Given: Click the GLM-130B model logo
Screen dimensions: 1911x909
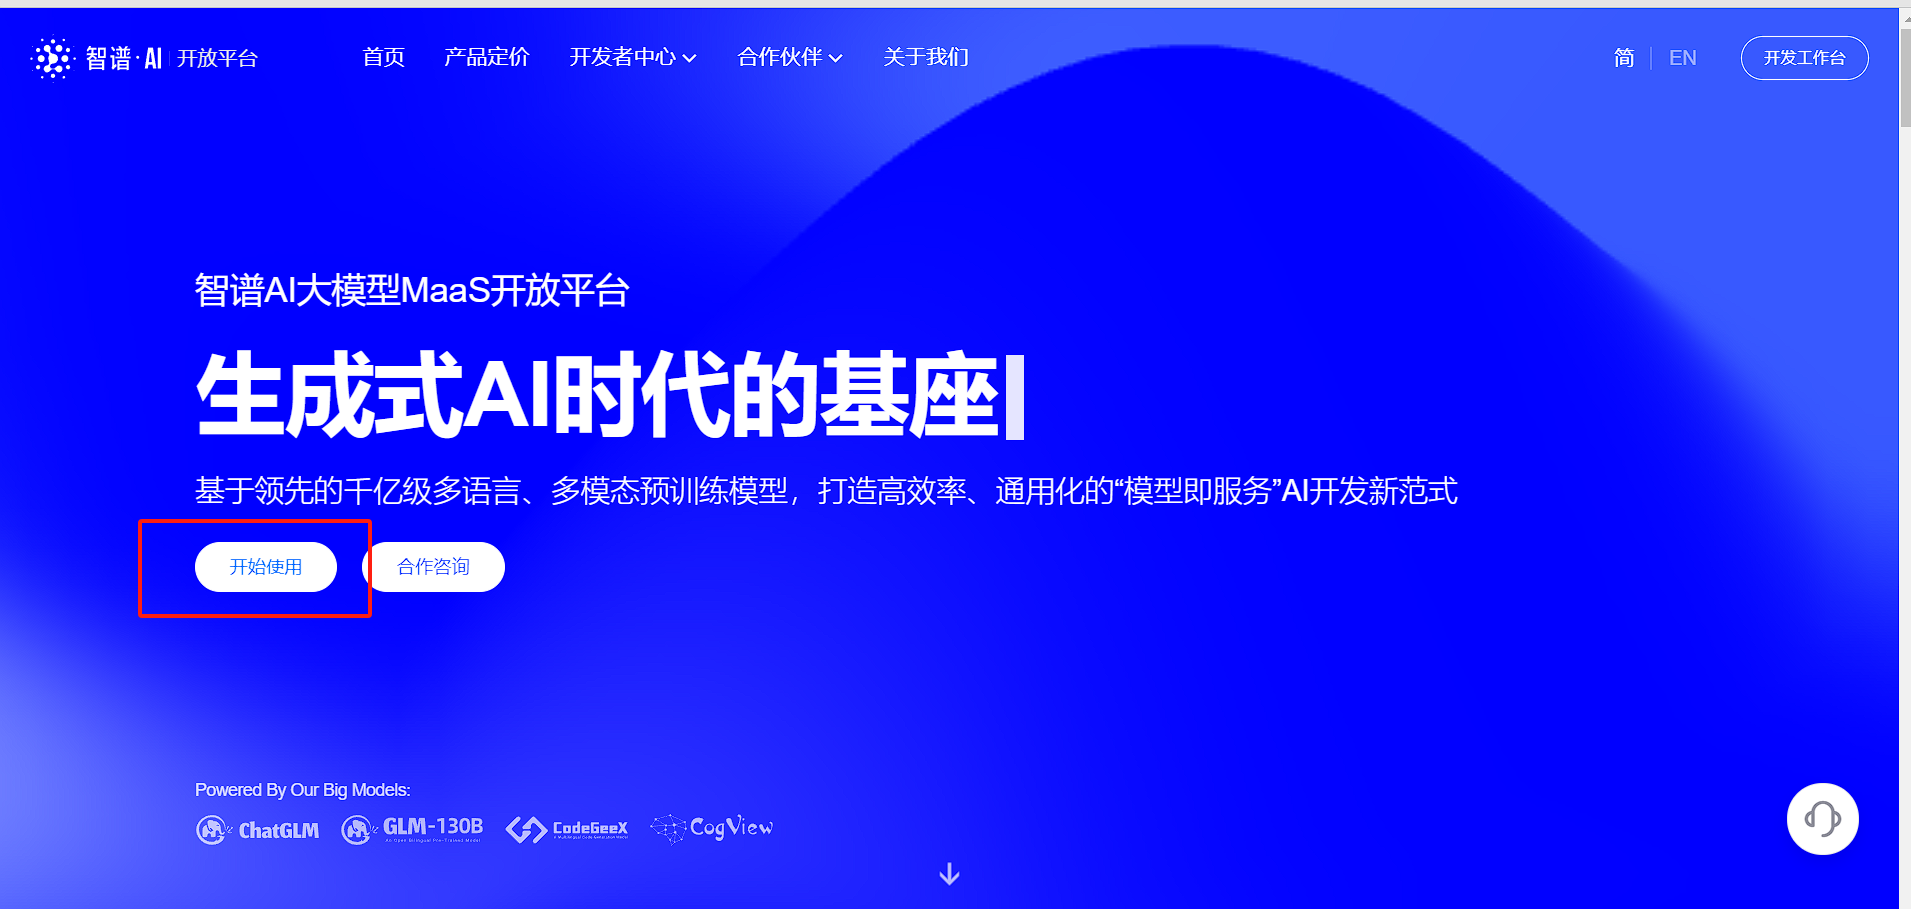Looking at the screenshot, I should tap(412, 829).
